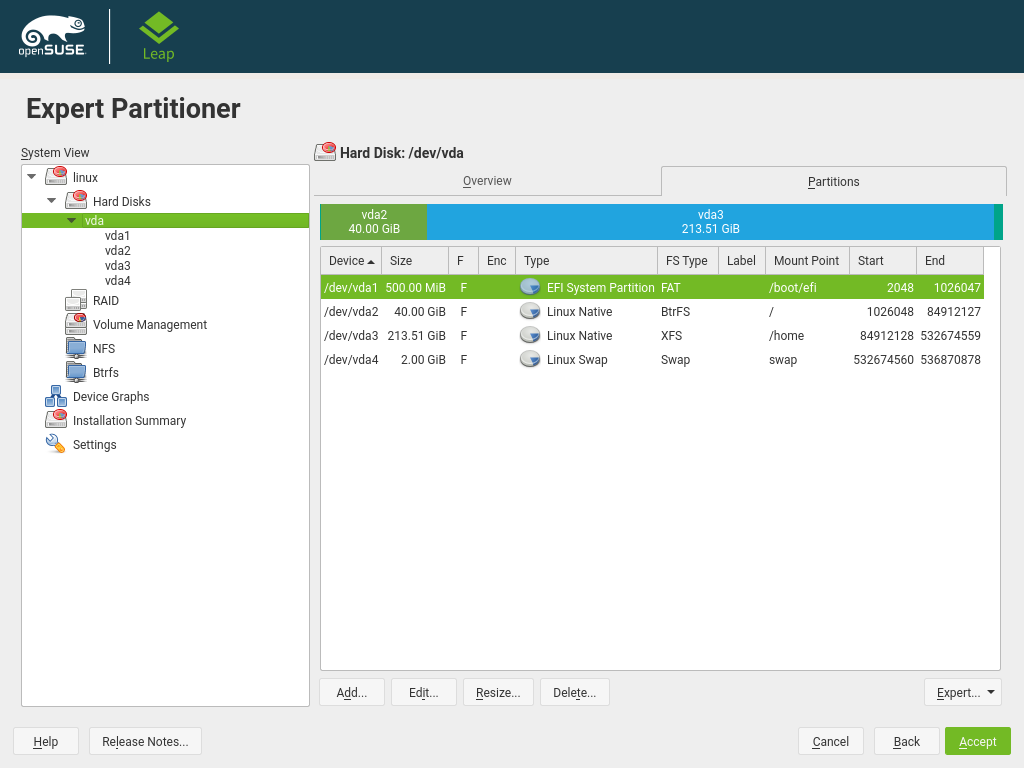
Task: Sort table by Device column header
Action: [350, 261]
